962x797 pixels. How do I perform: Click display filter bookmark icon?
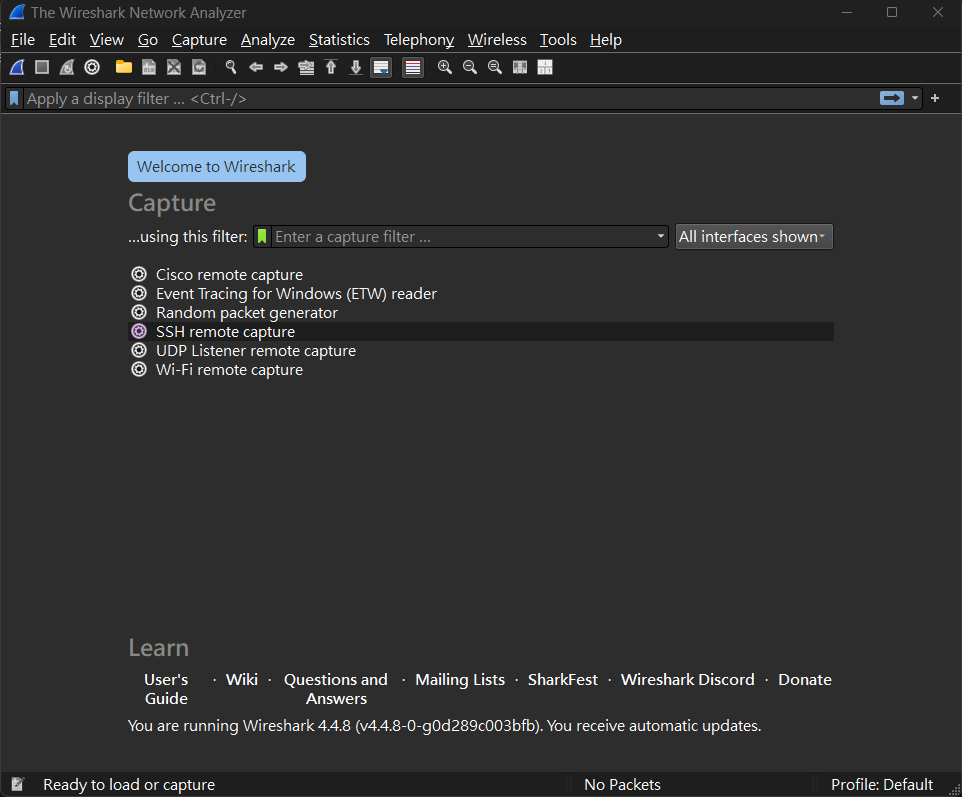pyautogui.click(x=14, y=98)
